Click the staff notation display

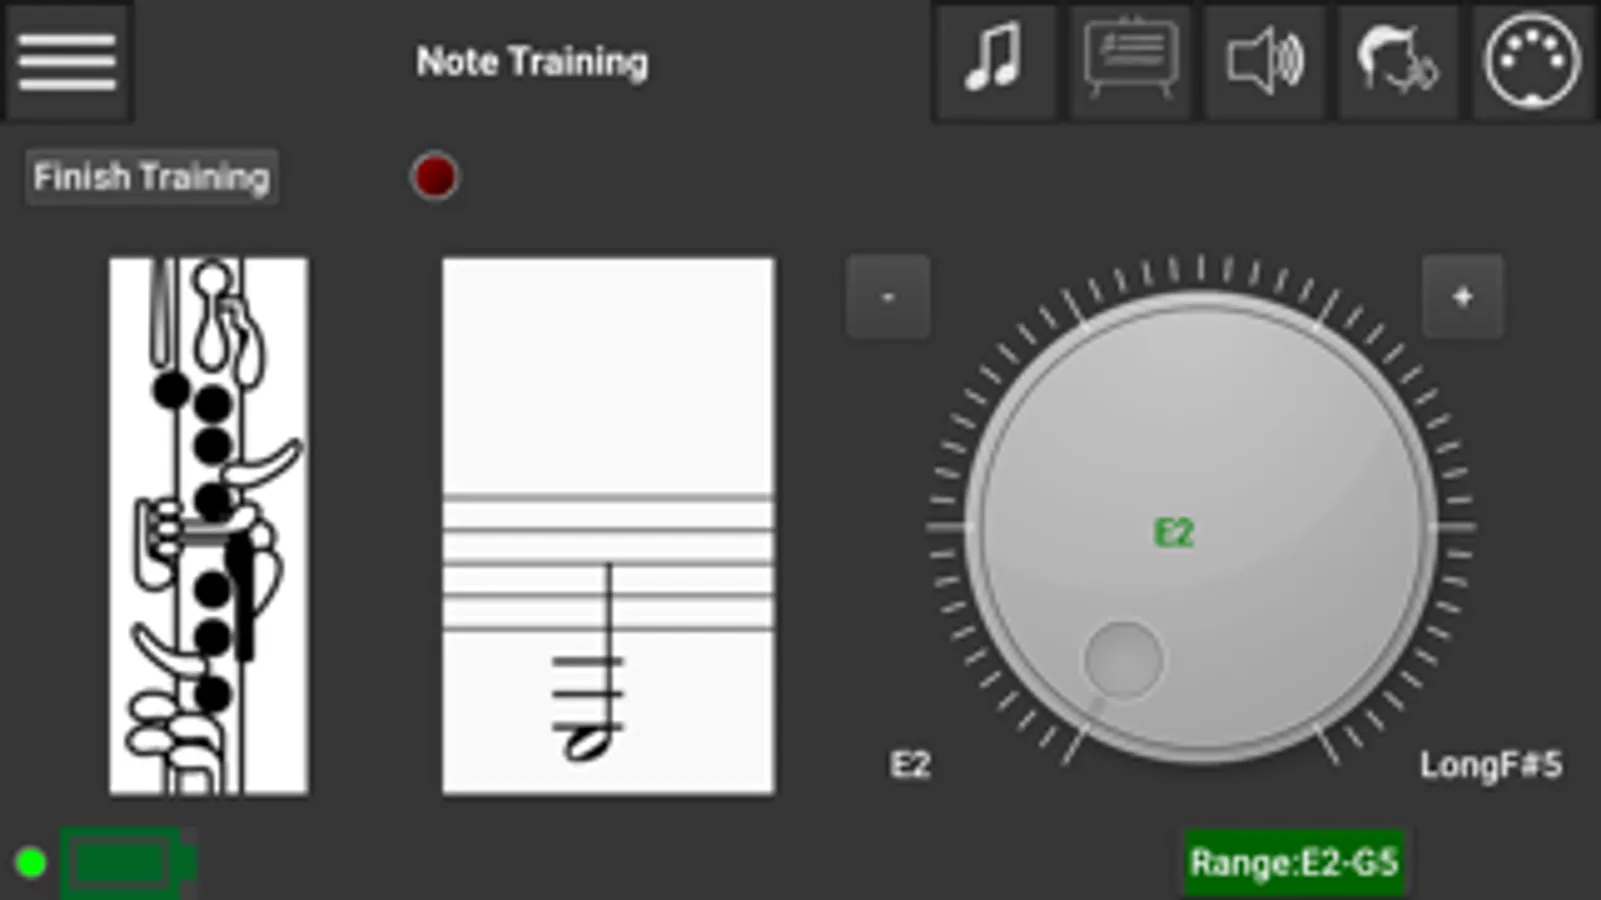[x=607, y=525]
